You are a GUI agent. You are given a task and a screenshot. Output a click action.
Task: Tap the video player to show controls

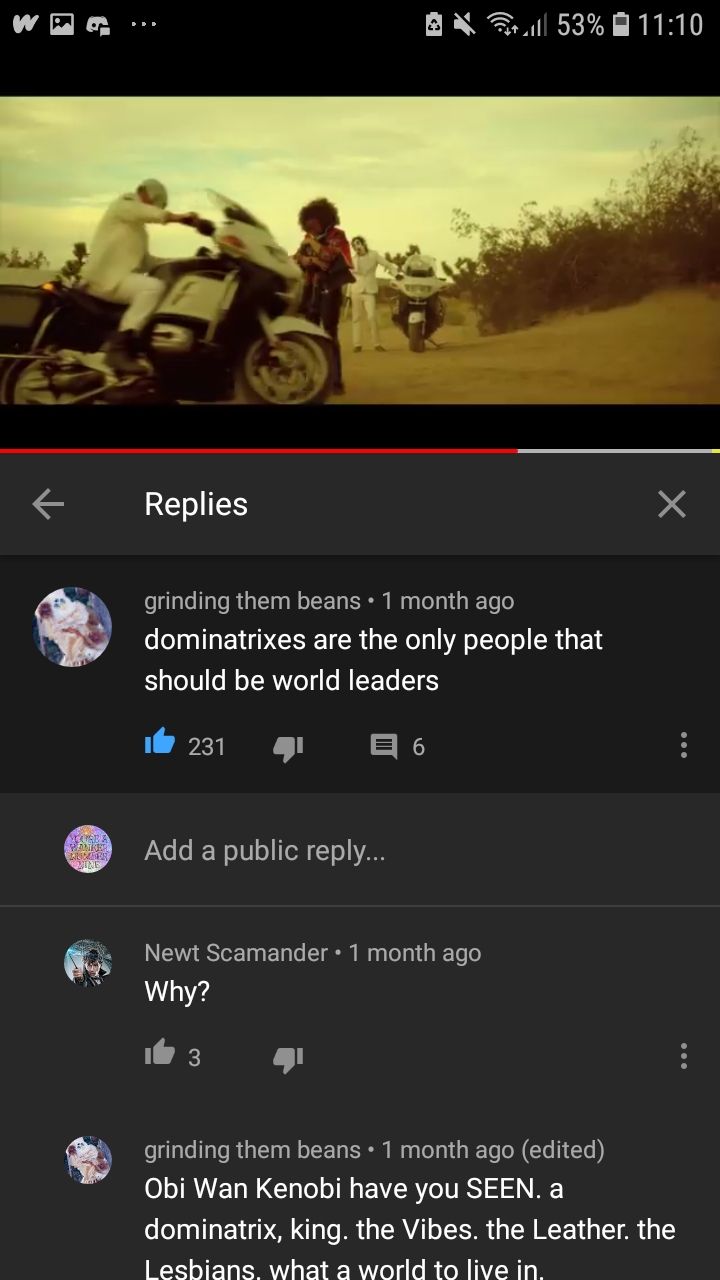(360, 250)
